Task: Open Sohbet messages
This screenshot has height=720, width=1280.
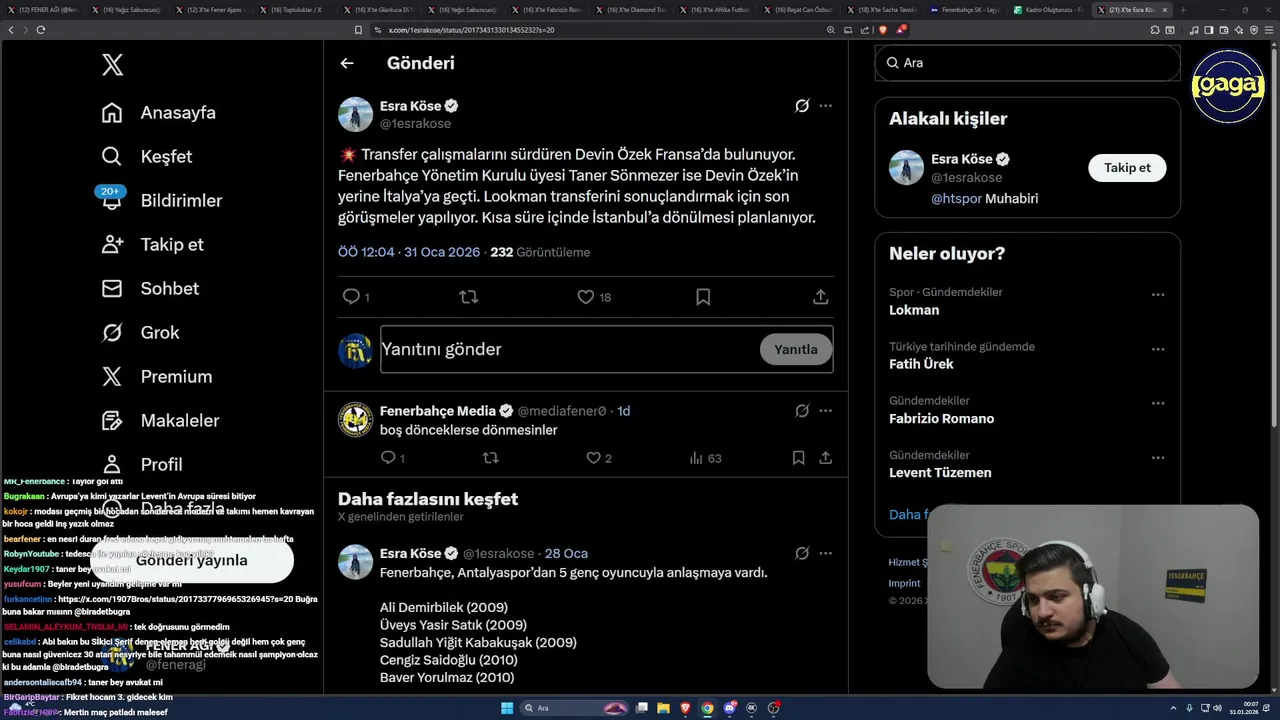Action: (x=150, y=288)
